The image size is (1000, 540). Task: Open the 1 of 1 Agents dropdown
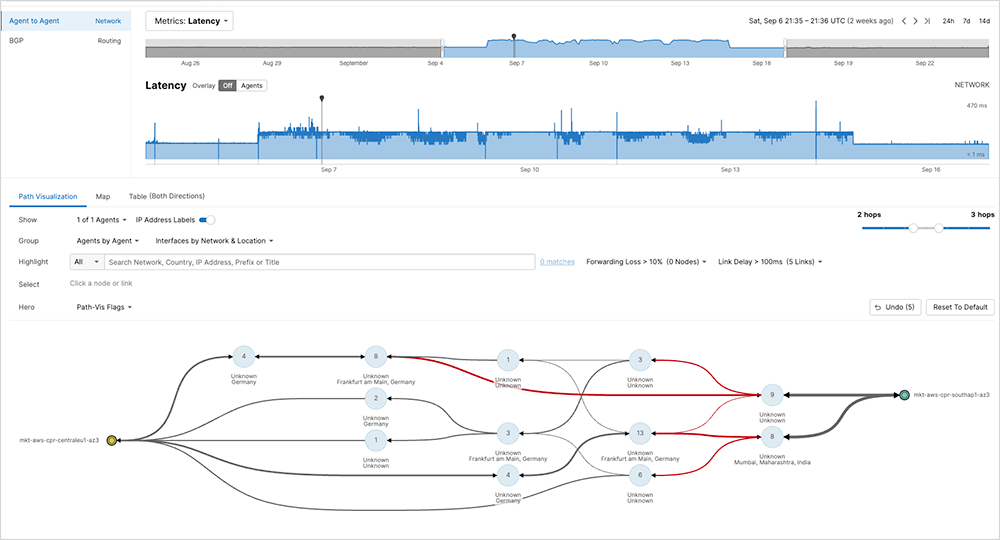pyautogui.click(x=101, y=220)
